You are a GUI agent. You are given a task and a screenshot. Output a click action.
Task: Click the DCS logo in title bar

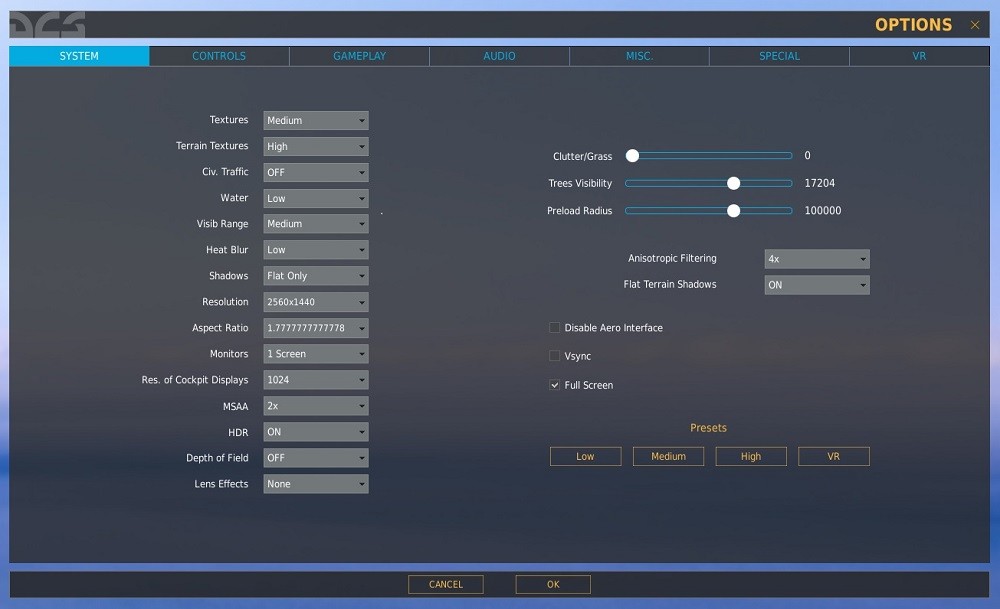pyautogui.click(x=47, y=26)
